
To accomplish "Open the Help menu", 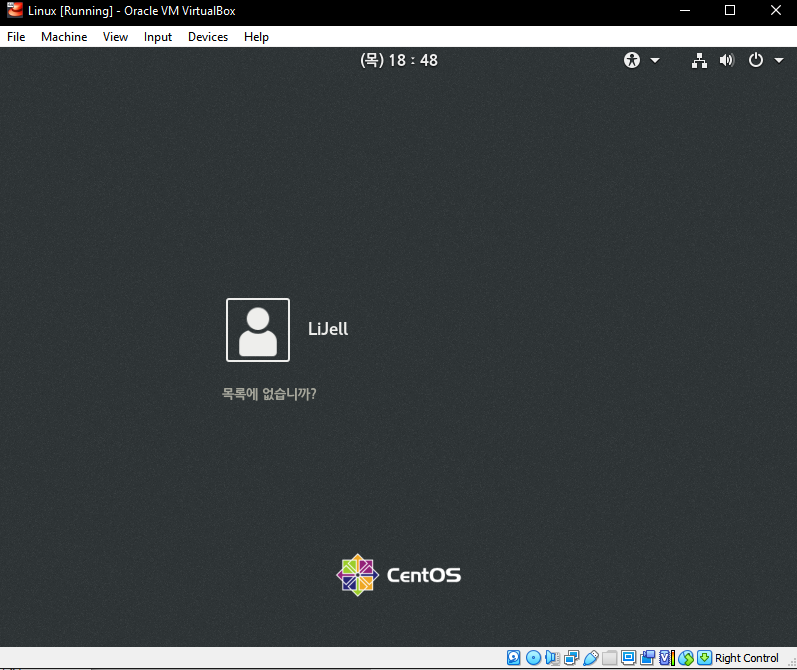I will point(256,37).
